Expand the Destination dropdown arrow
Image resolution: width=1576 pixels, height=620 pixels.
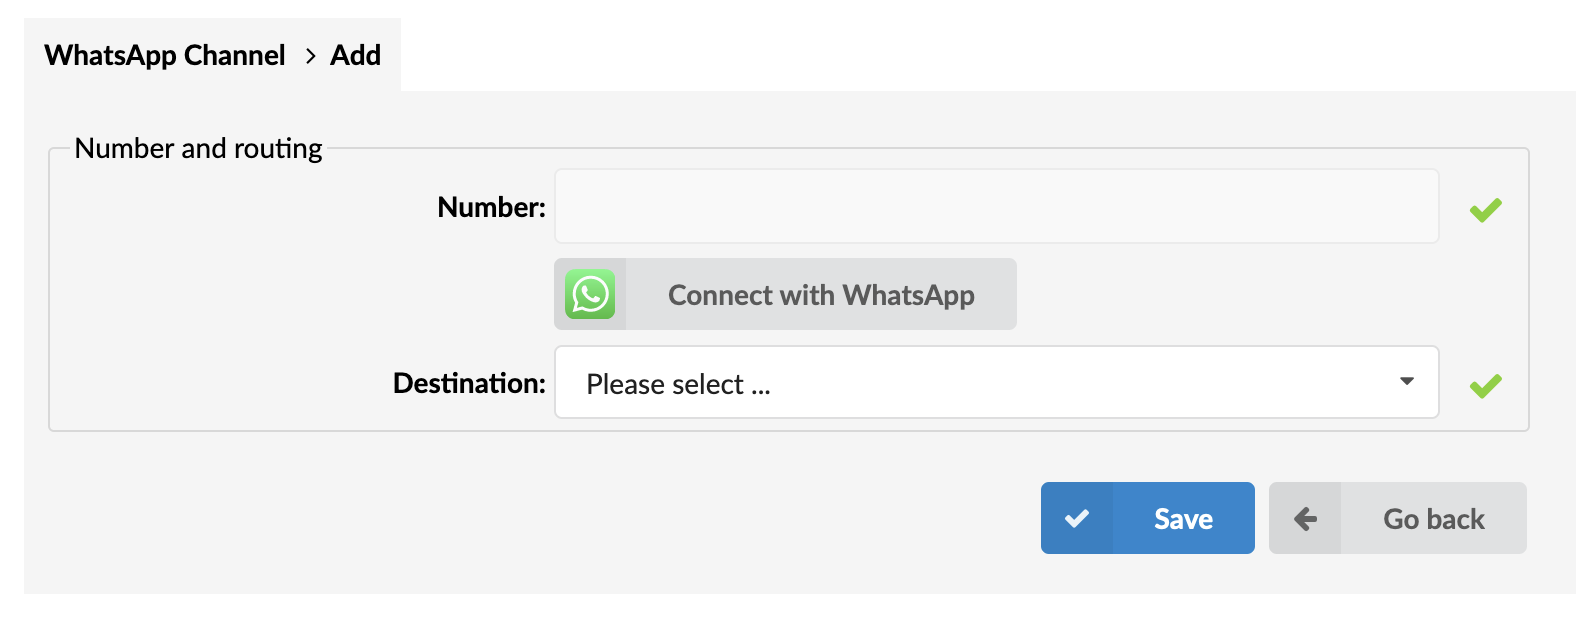point(1406,382)
